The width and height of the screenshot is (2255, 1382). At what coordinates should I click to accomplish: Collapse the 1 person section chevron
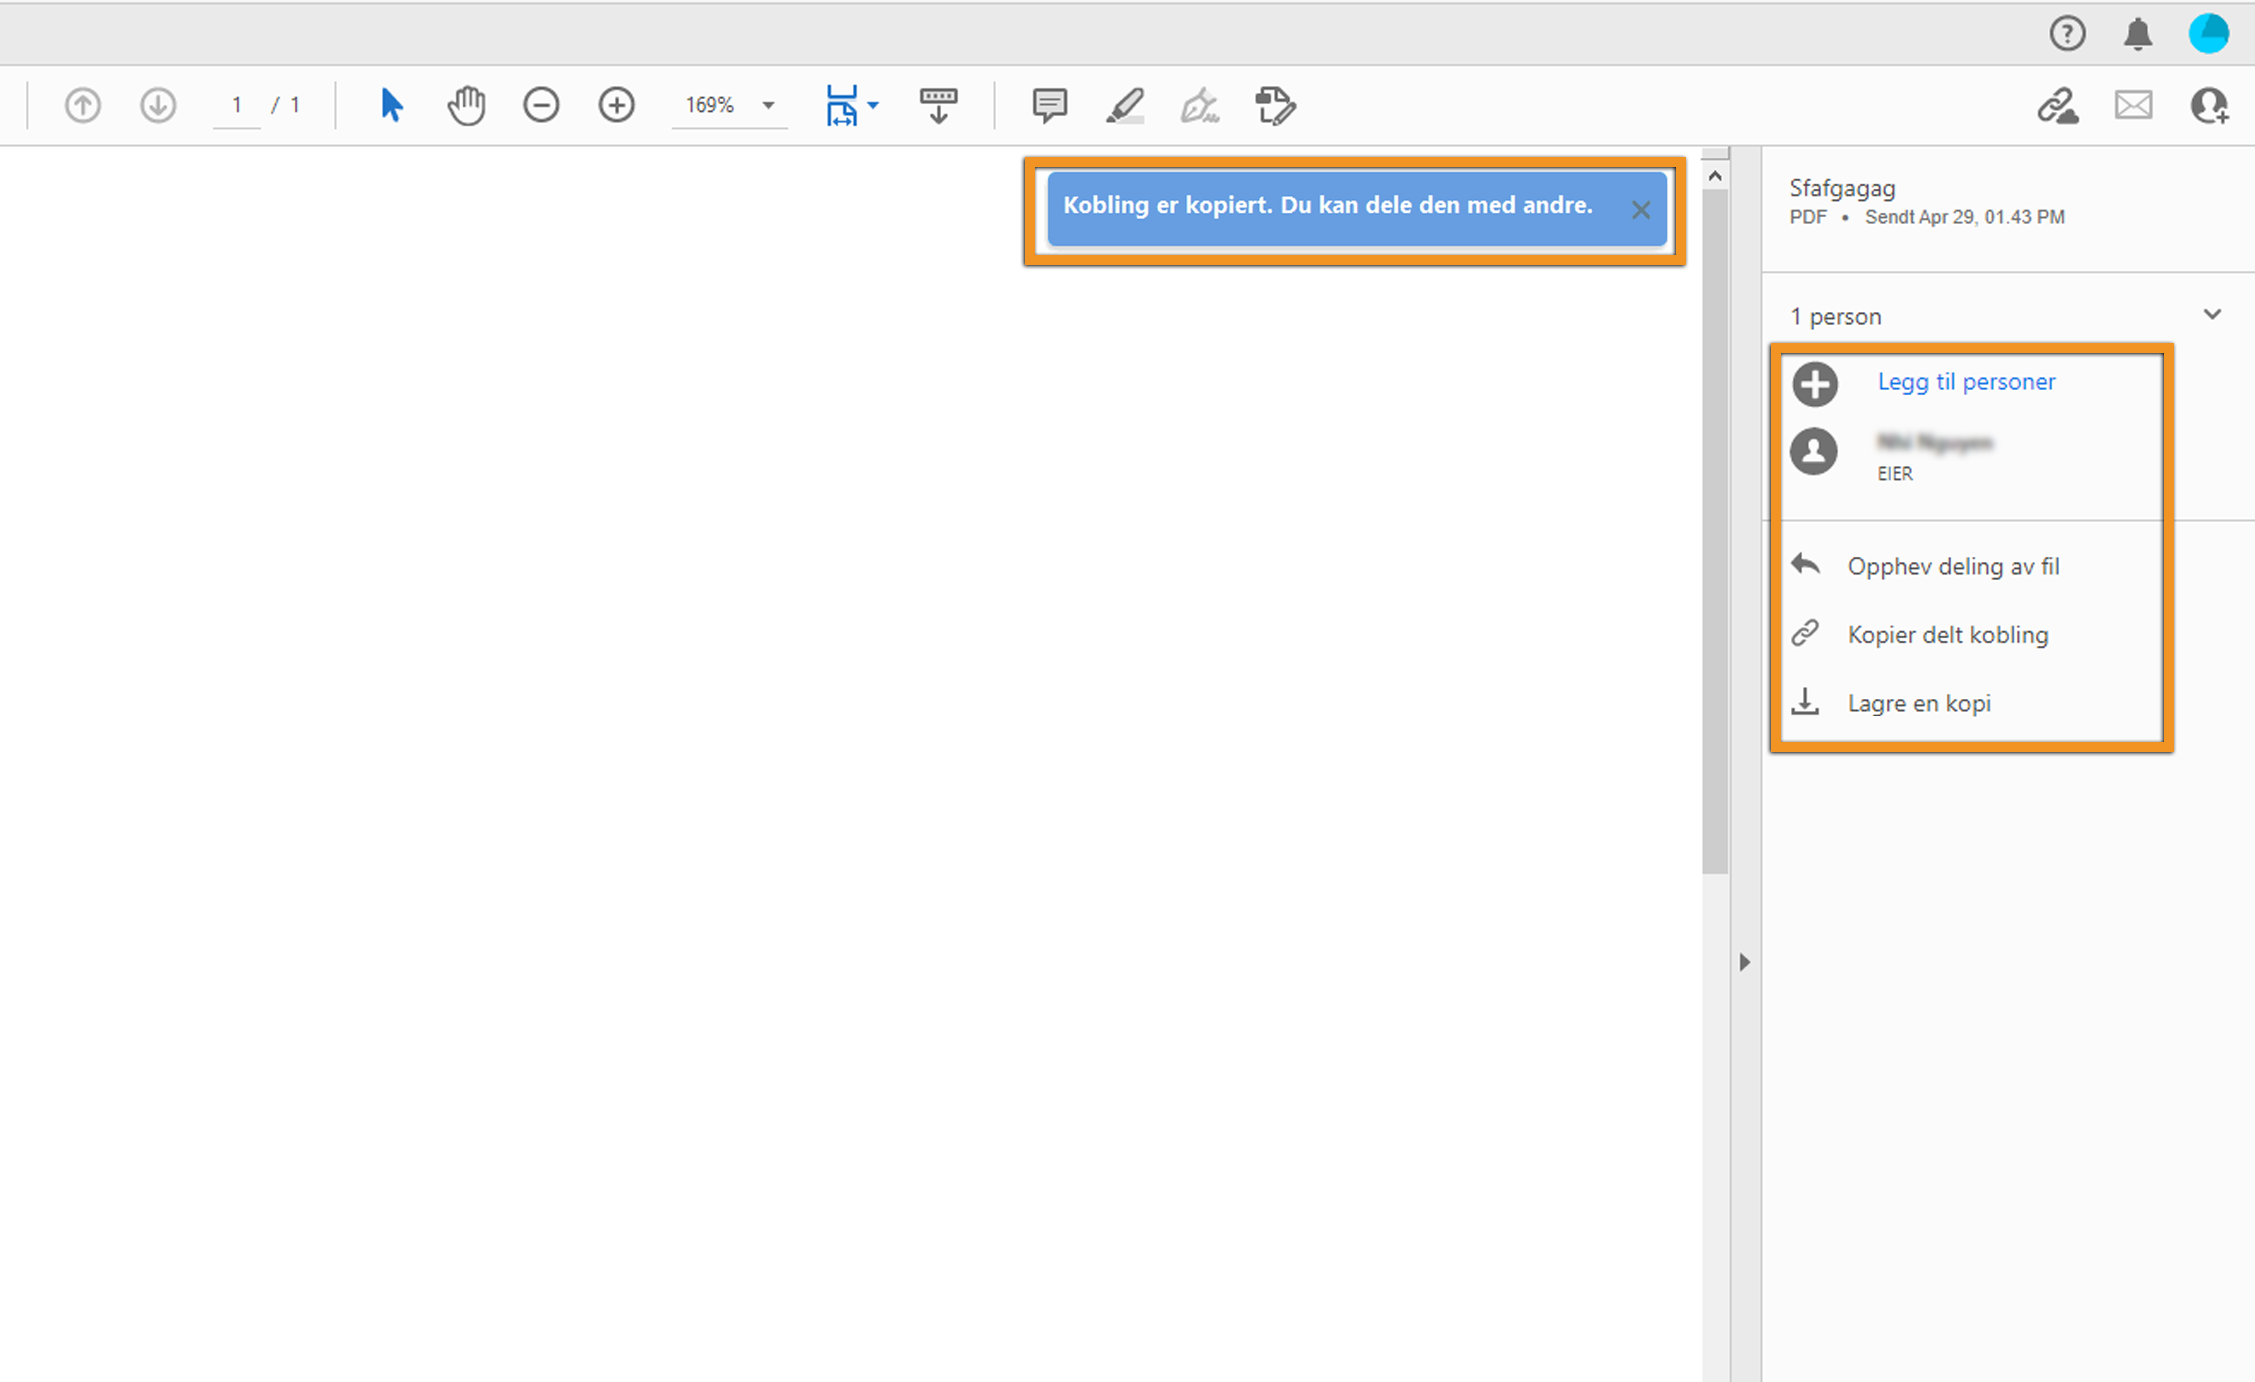(2212, 315)
